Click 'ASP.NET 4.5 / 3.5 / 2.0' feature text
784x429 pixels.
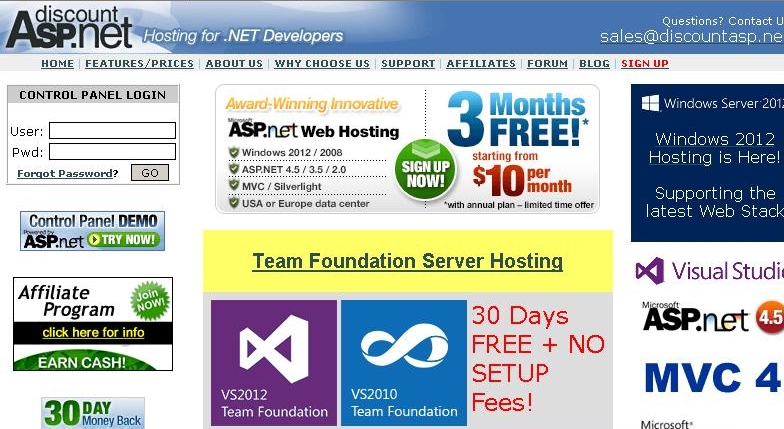pos(294,170)
